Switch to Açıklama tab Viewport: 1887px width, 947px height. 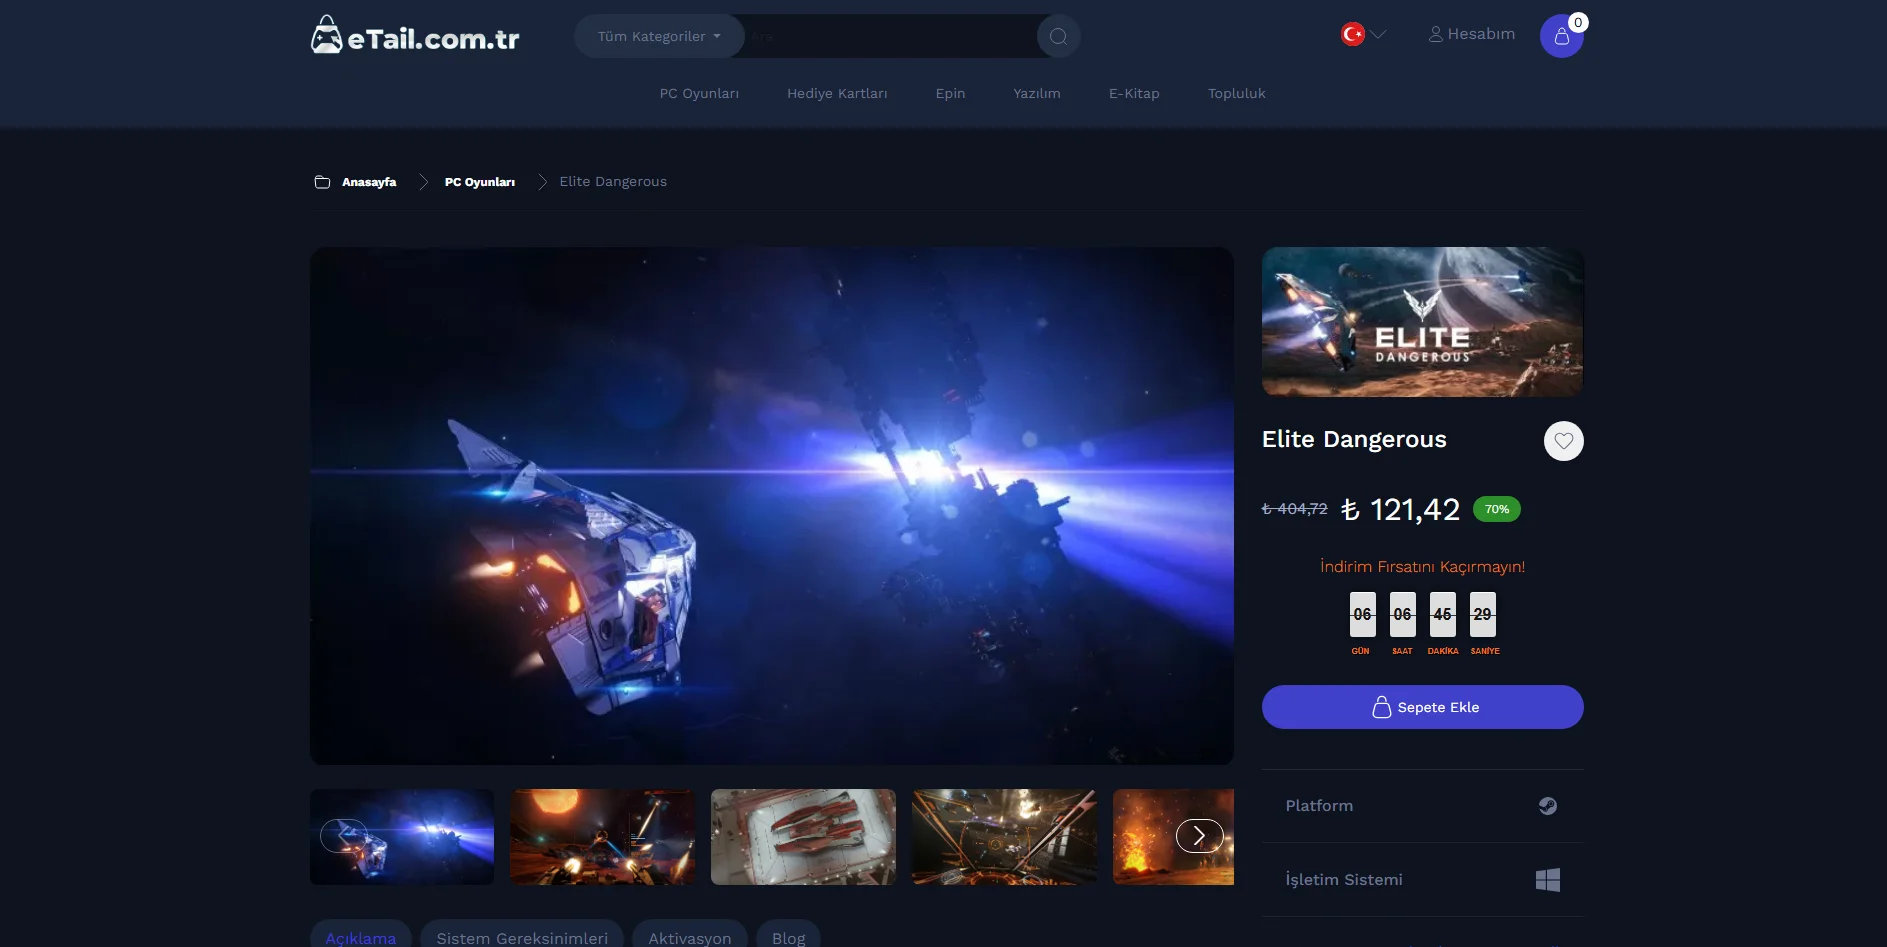(361, 935)
